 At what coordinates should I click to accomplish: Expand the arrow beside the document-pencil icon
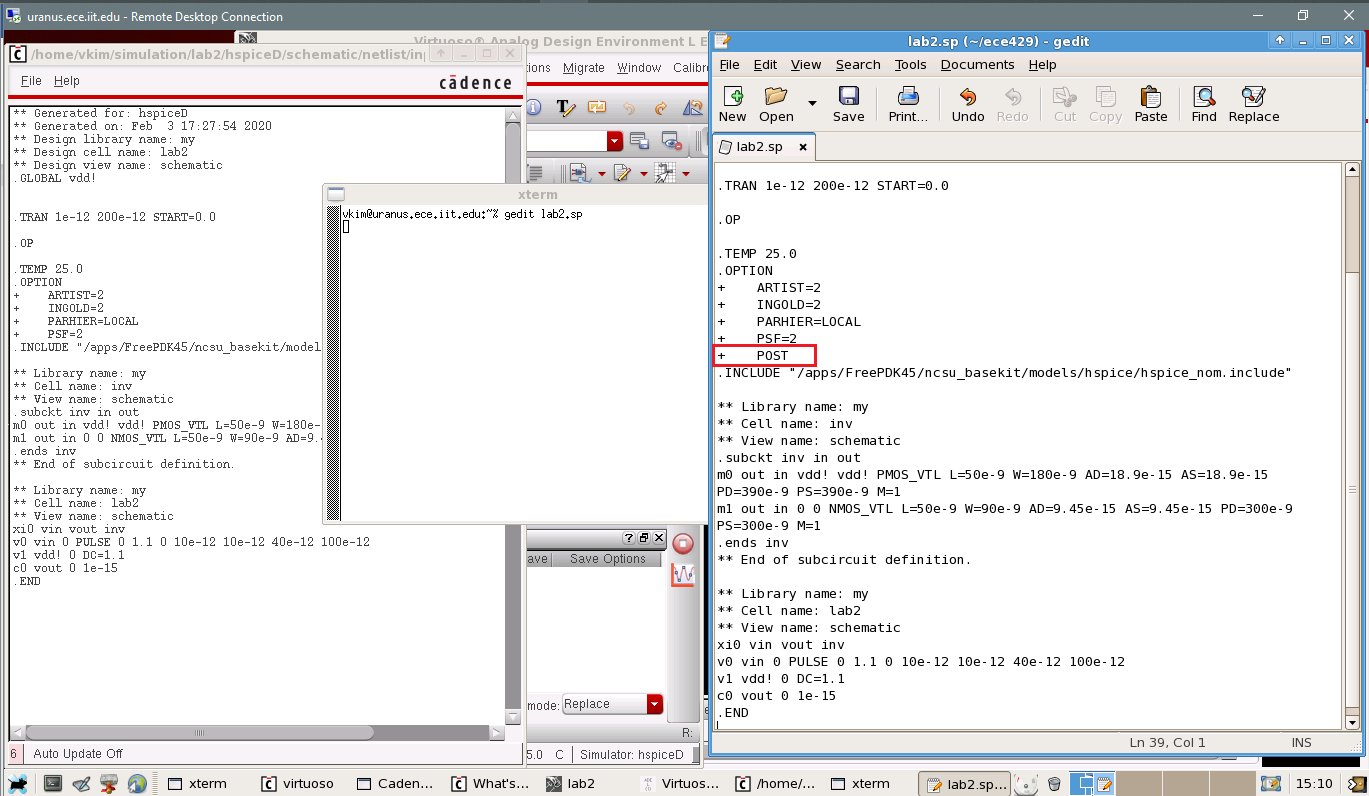(643, 174)
